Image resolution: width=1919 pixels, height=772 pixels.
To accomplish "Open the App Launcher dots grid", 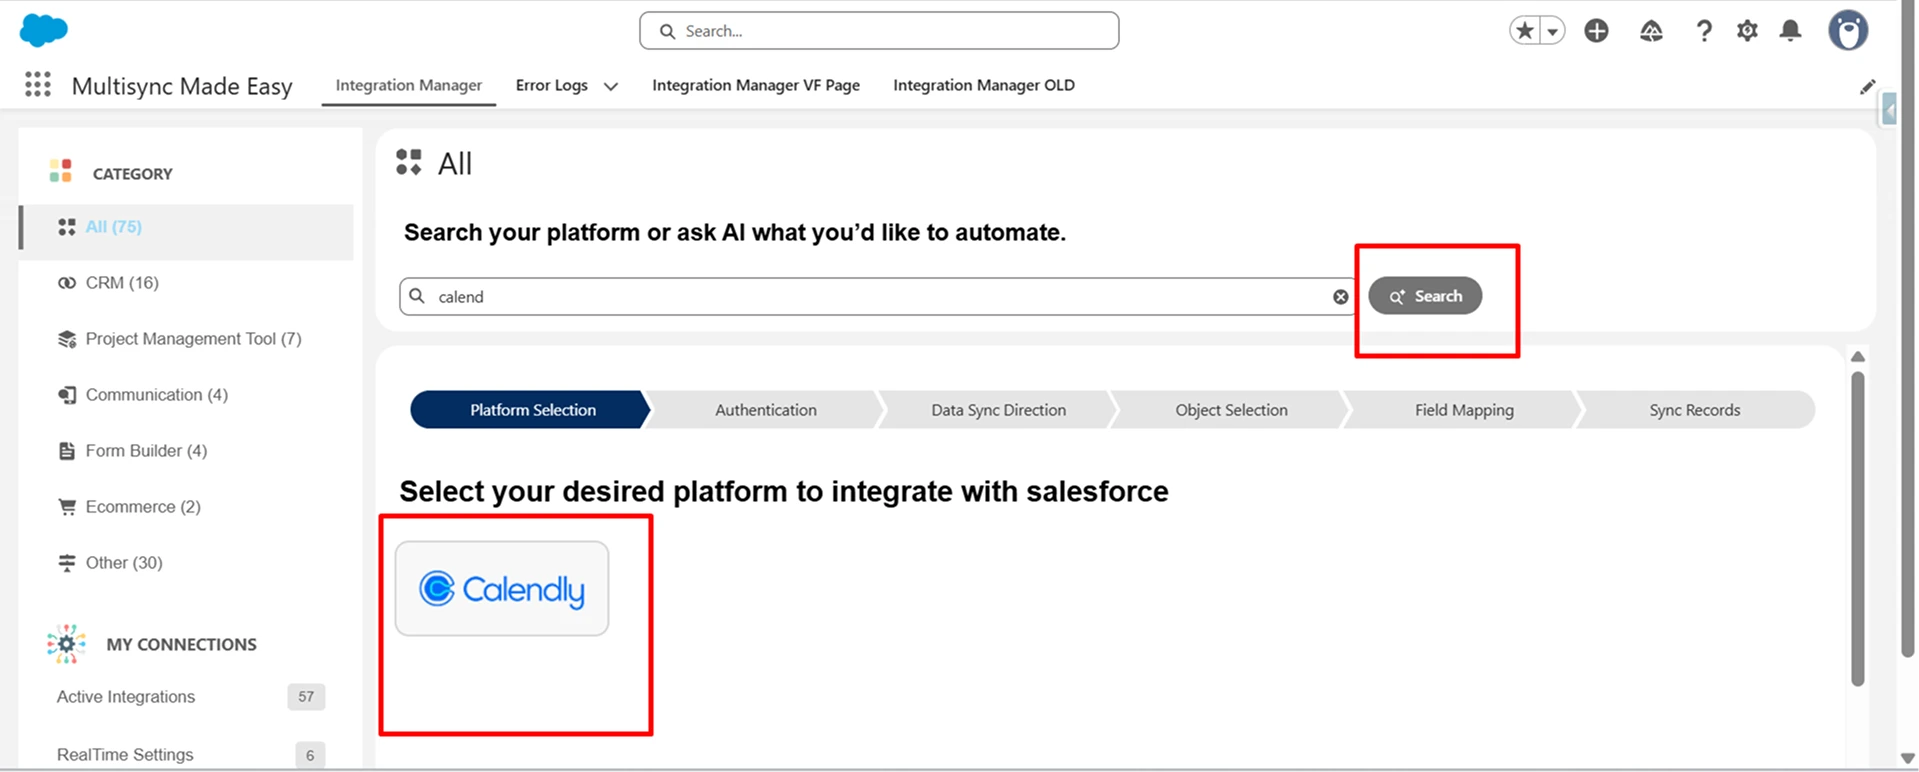I will 38,85.
